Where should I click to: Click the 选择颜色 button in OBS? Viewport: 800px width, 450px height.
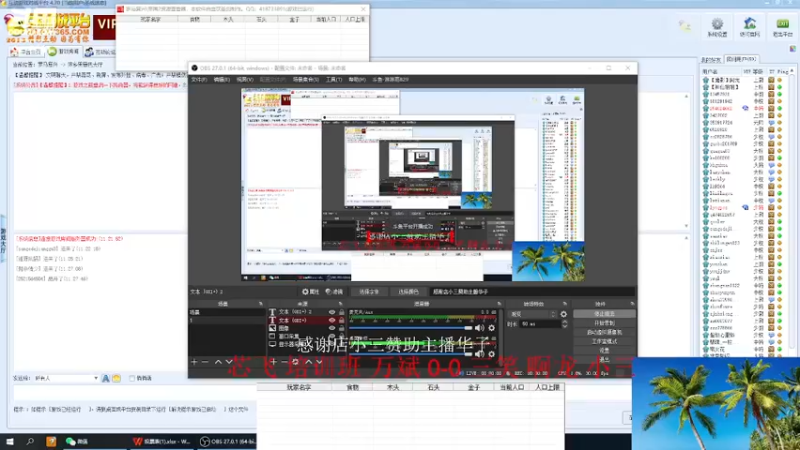pyautogui.click(x=408, y=292)
